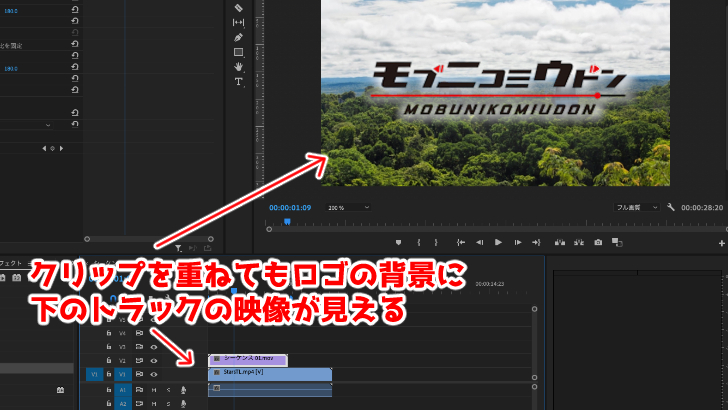Open the Effect Controls dropdown chevron

tap(48, 125)
